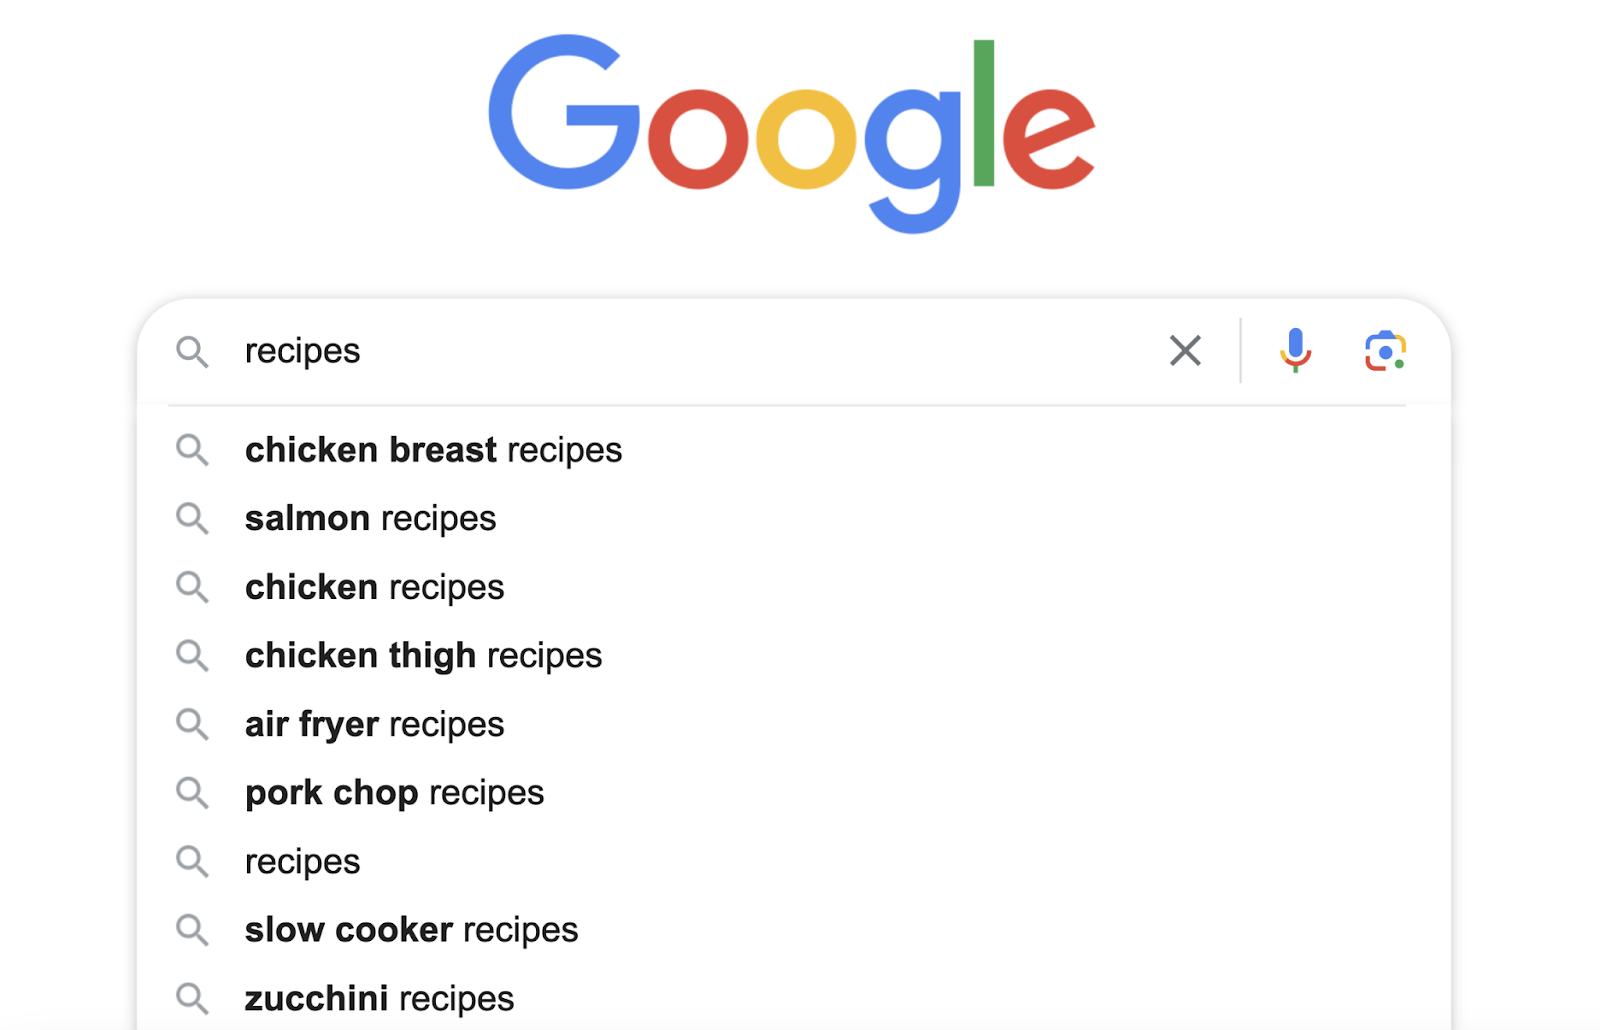Pick the zucchini recipes suggestion
The width and height of the screenshot is (1600, 1030).
pos(379,998)
